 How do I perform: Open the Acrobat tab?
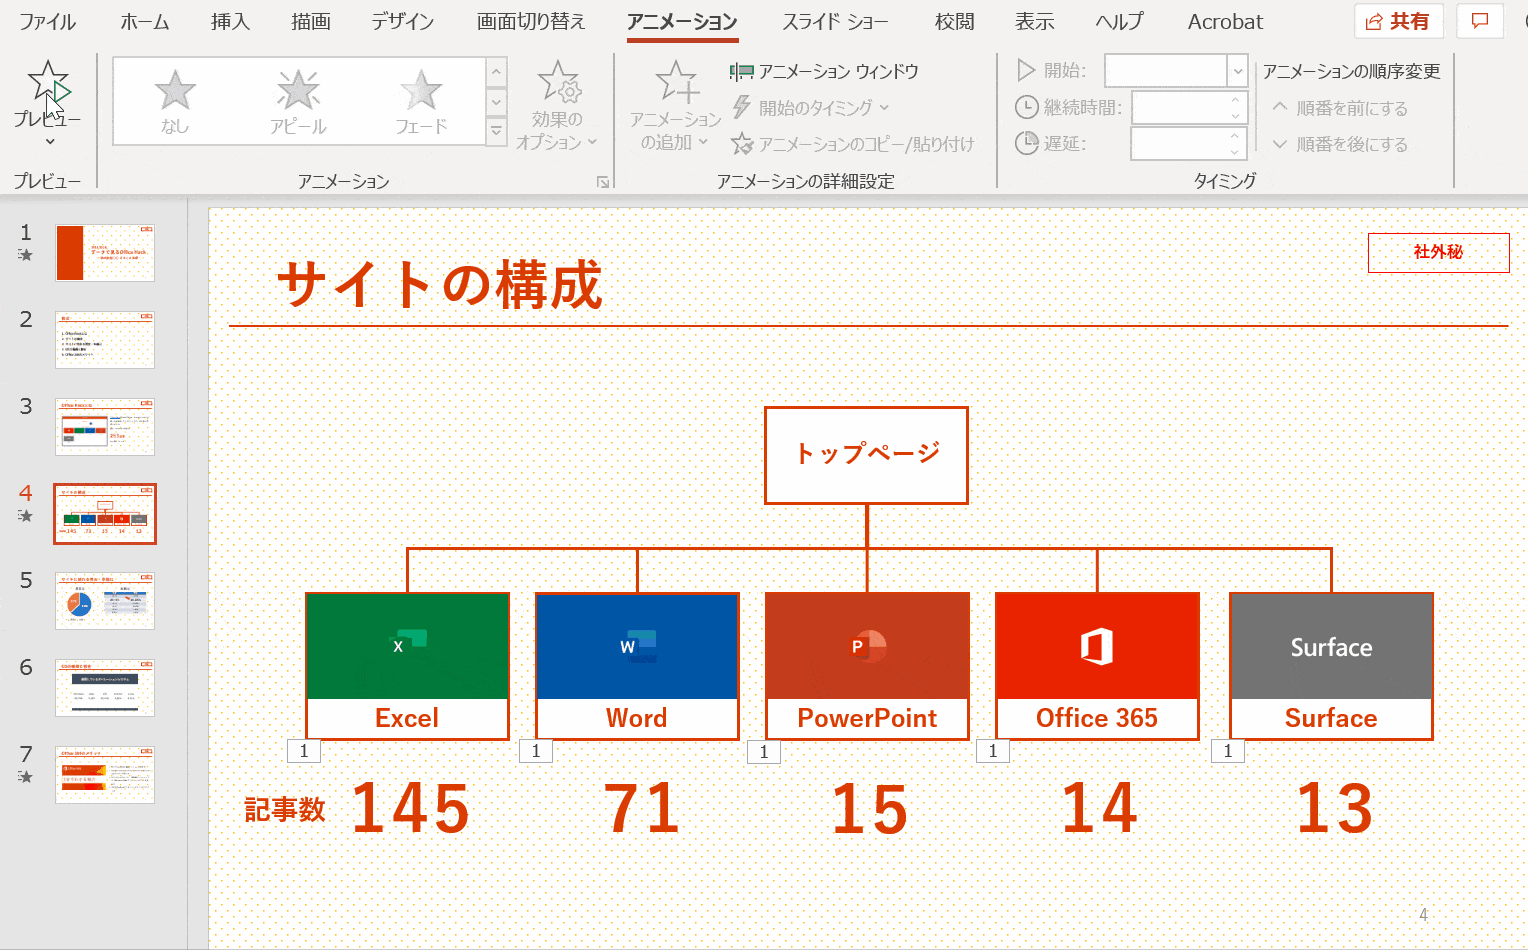pos(1225,21)
